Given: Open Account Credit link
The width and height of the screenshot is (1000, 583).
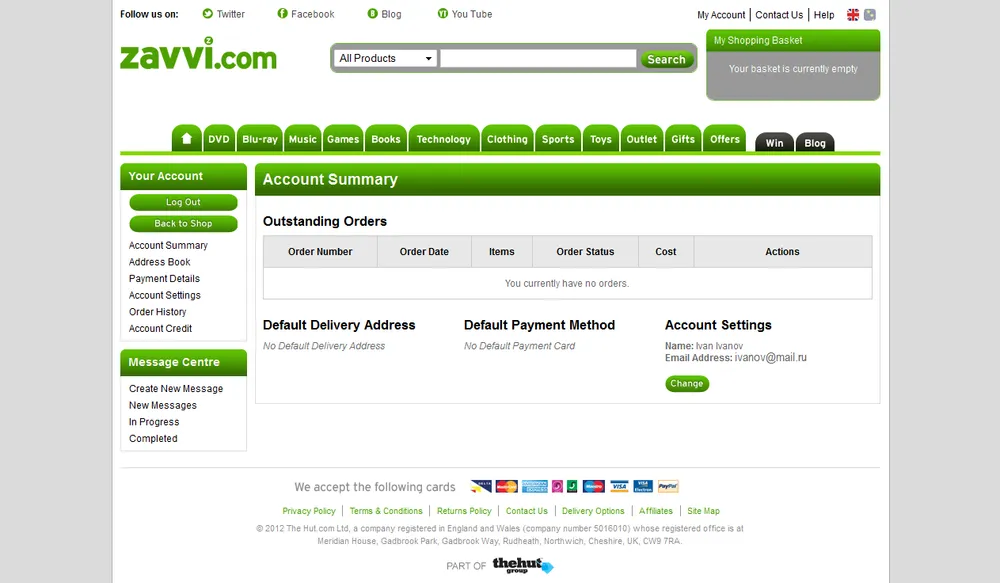Looking at the screenshot, I should click(x=160, y=328).
